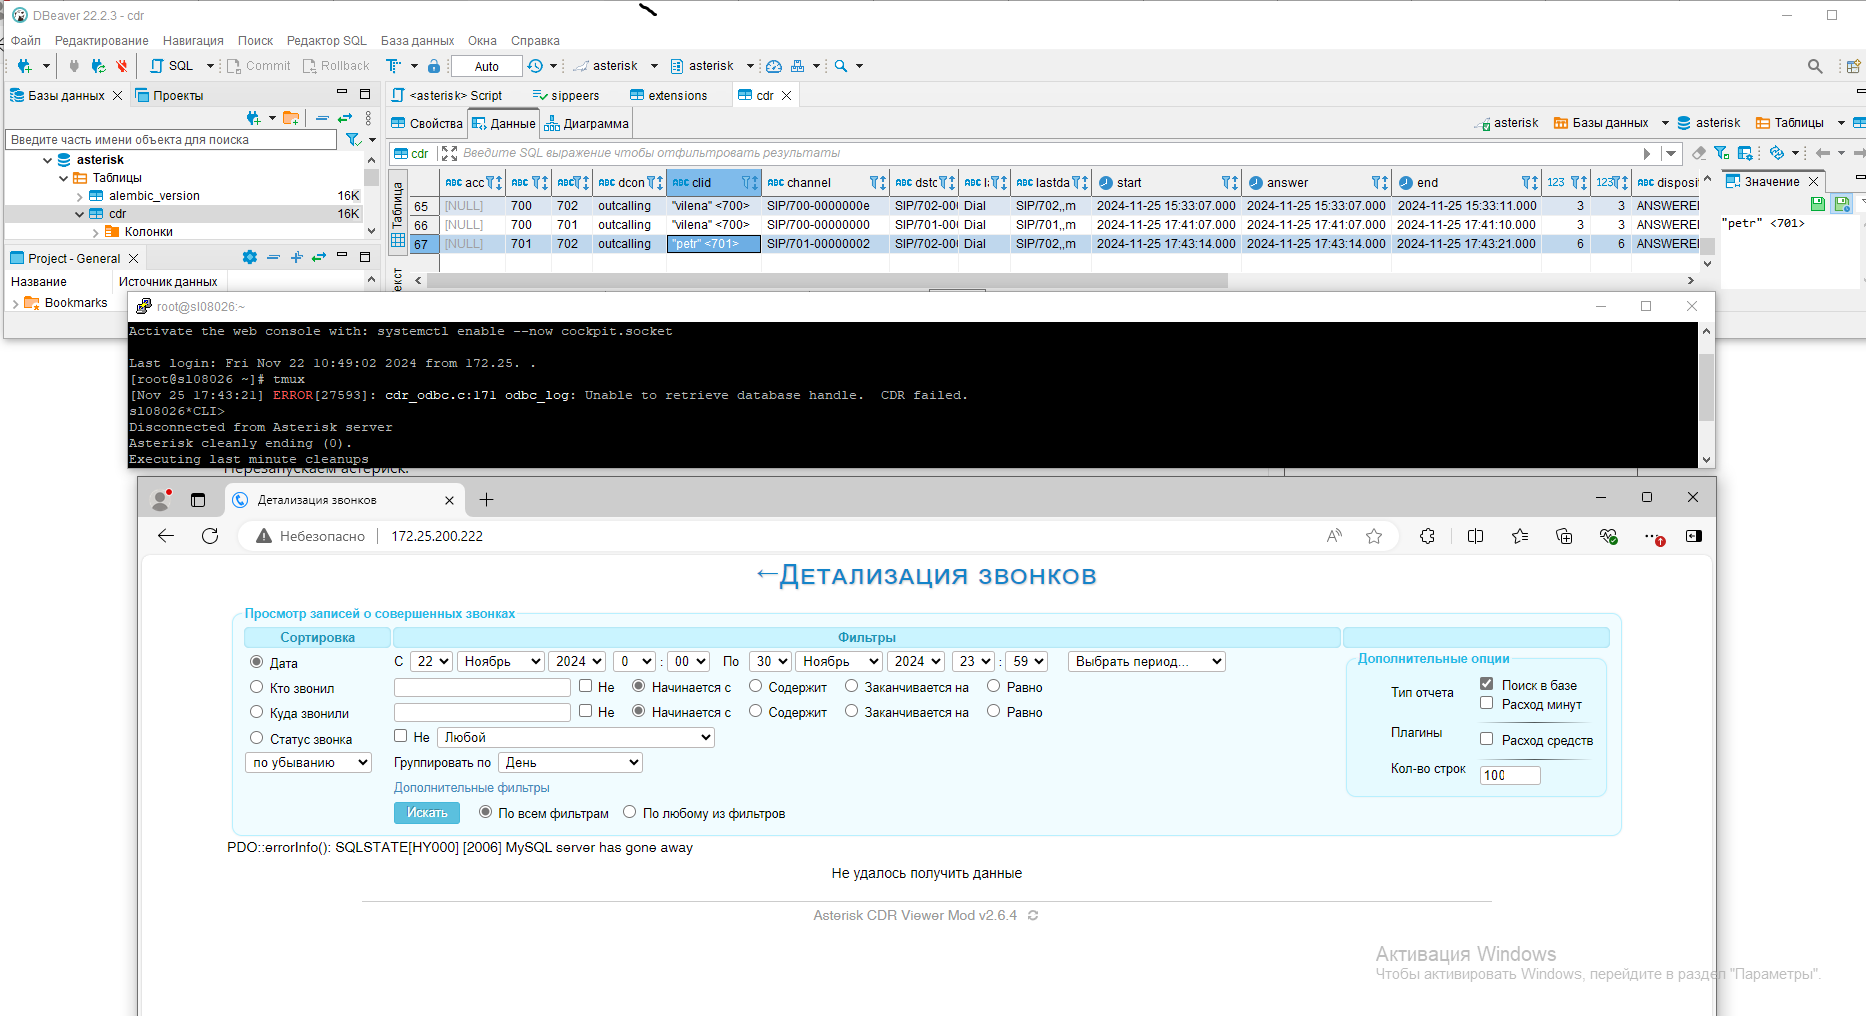Open settings gear in Project panel

pyautogui.click(x=249, y=258)
